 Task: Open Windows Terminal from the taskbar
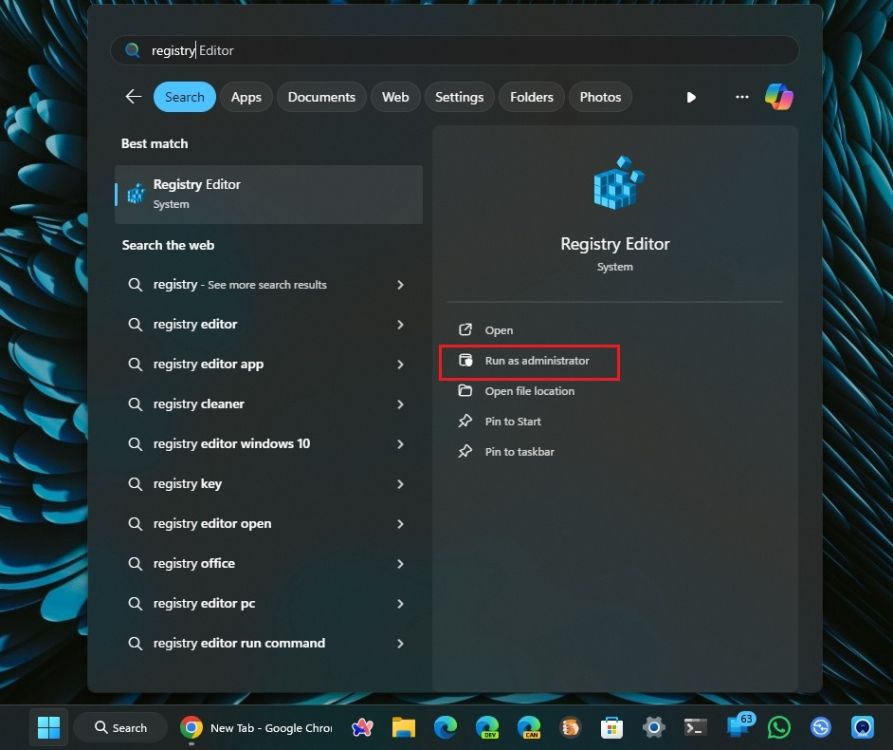(x=694, y=727)
